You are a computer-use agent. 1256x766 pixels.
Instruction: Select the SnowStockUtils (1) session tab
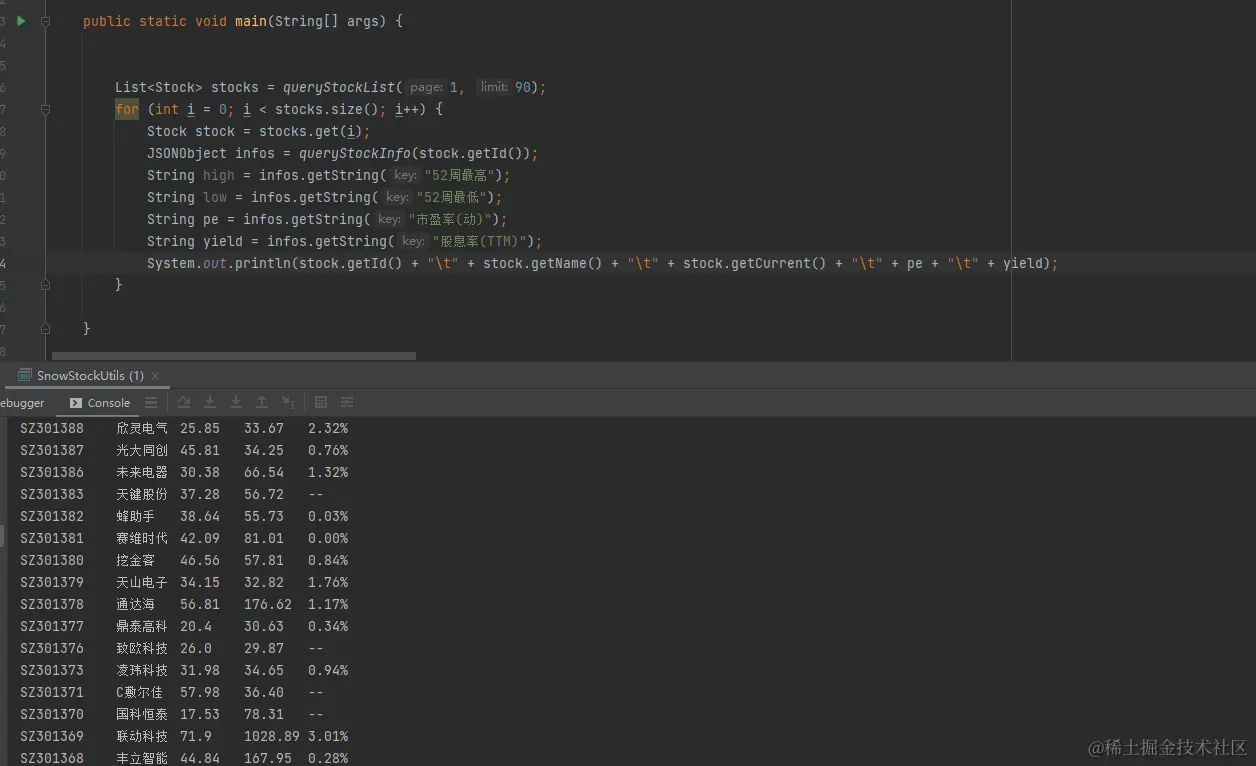[82, 376]
